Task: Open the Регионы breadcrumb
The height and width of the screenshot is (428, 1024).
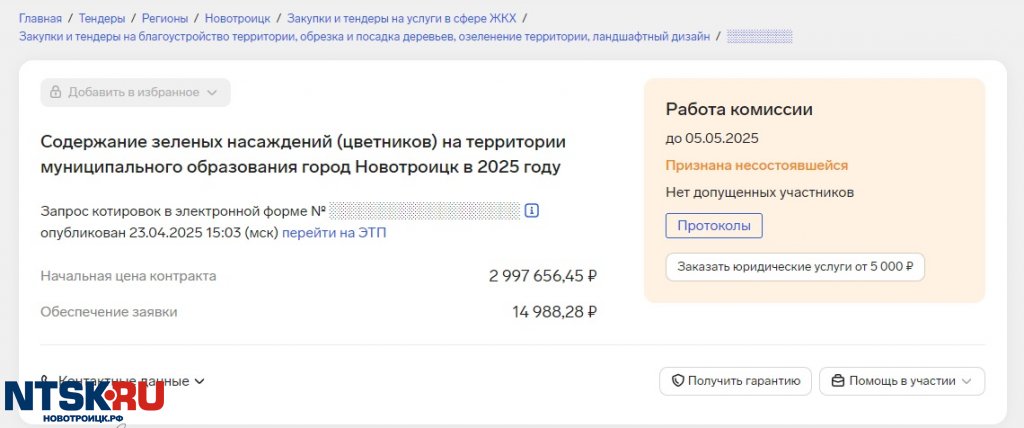Action: pos(165,18)
